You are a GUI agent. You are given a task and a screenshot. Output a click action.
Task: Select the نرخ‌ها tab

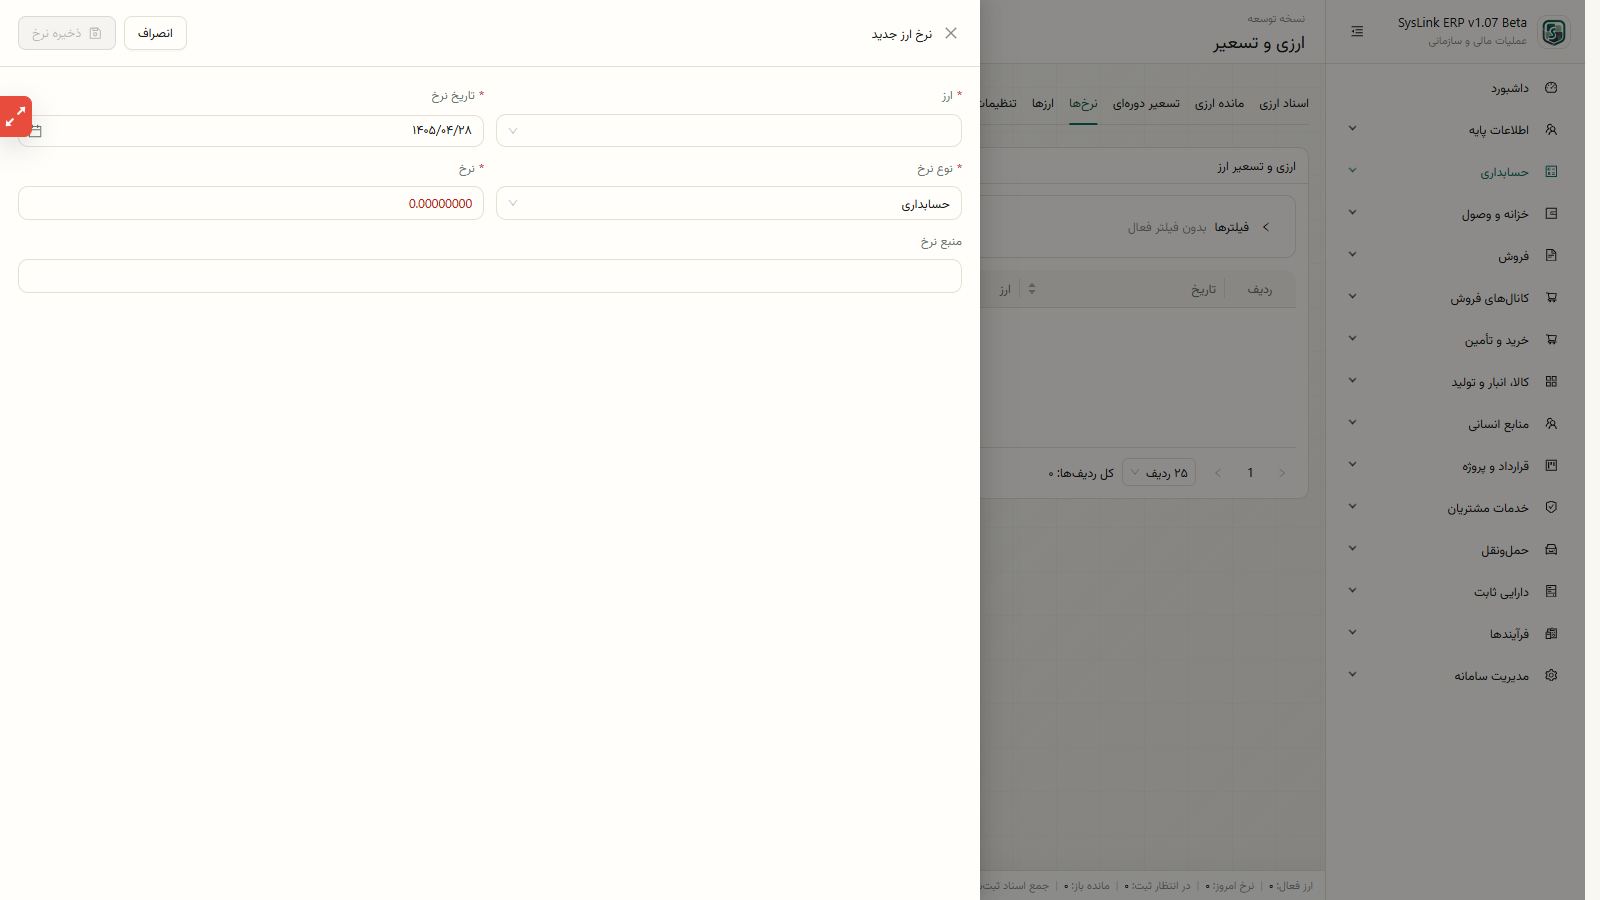1083,104
